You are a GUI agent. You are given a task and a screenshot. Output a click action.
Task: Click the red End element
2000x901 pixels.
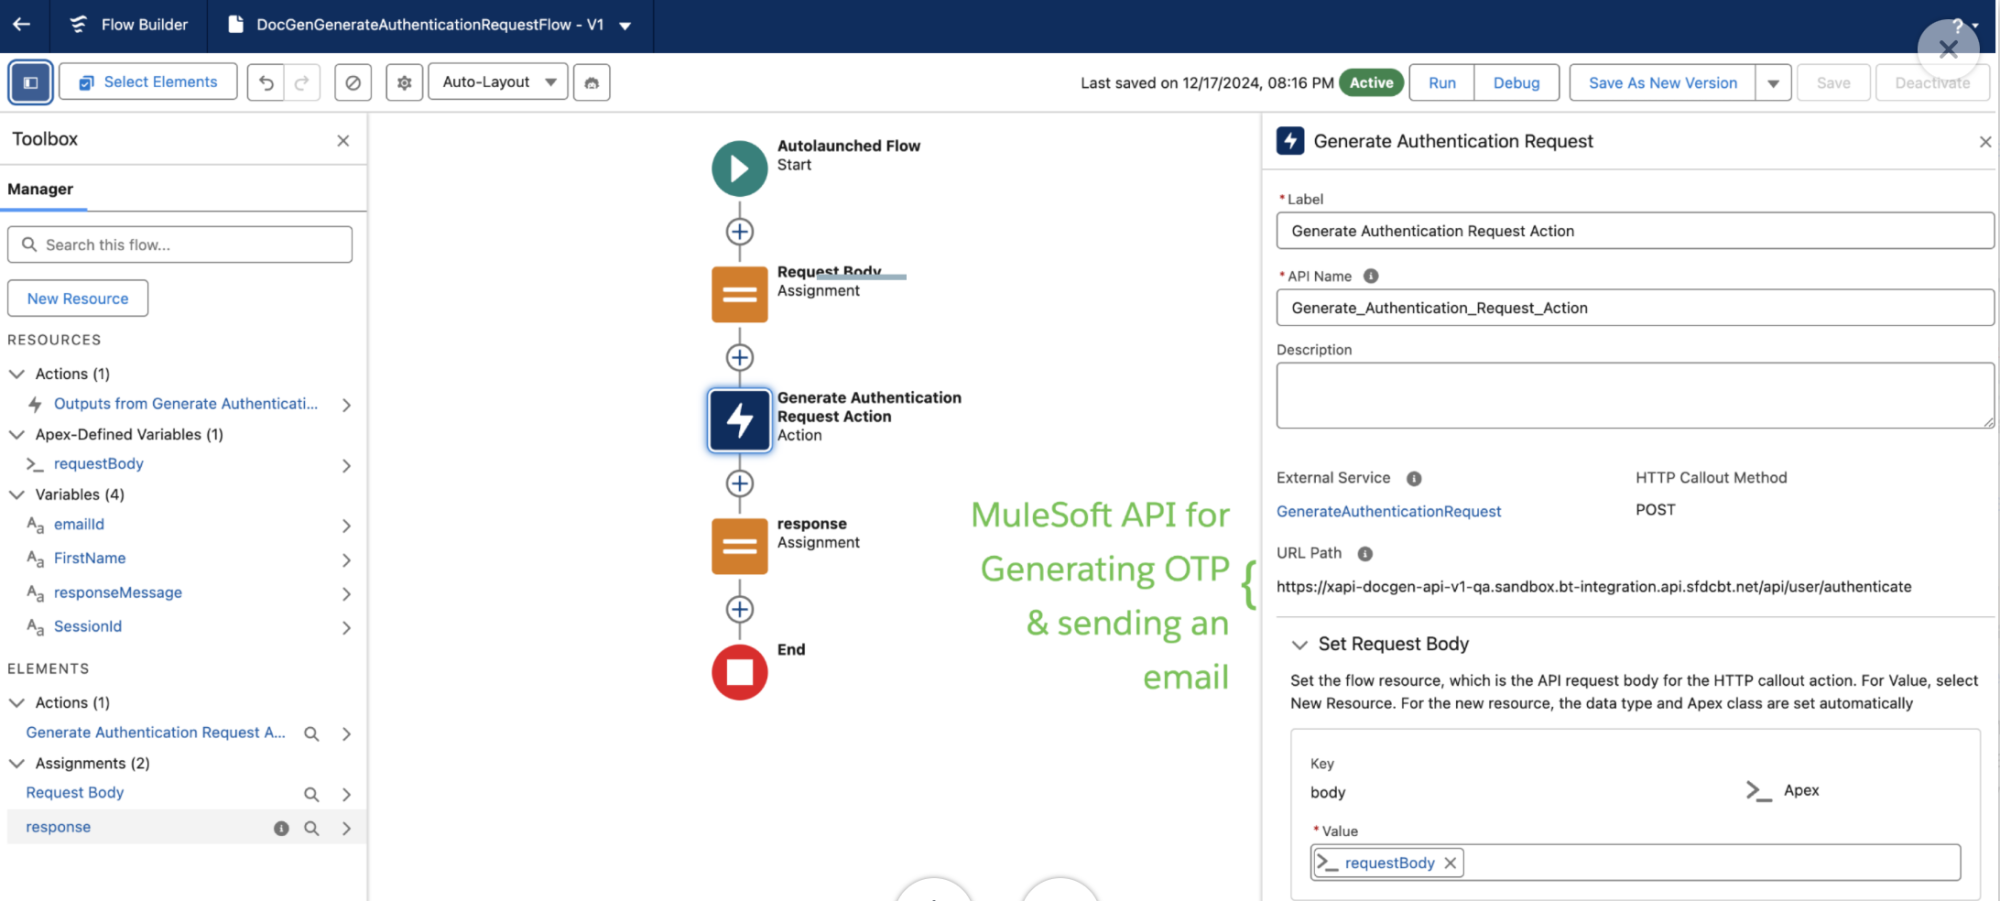(739, 672)
